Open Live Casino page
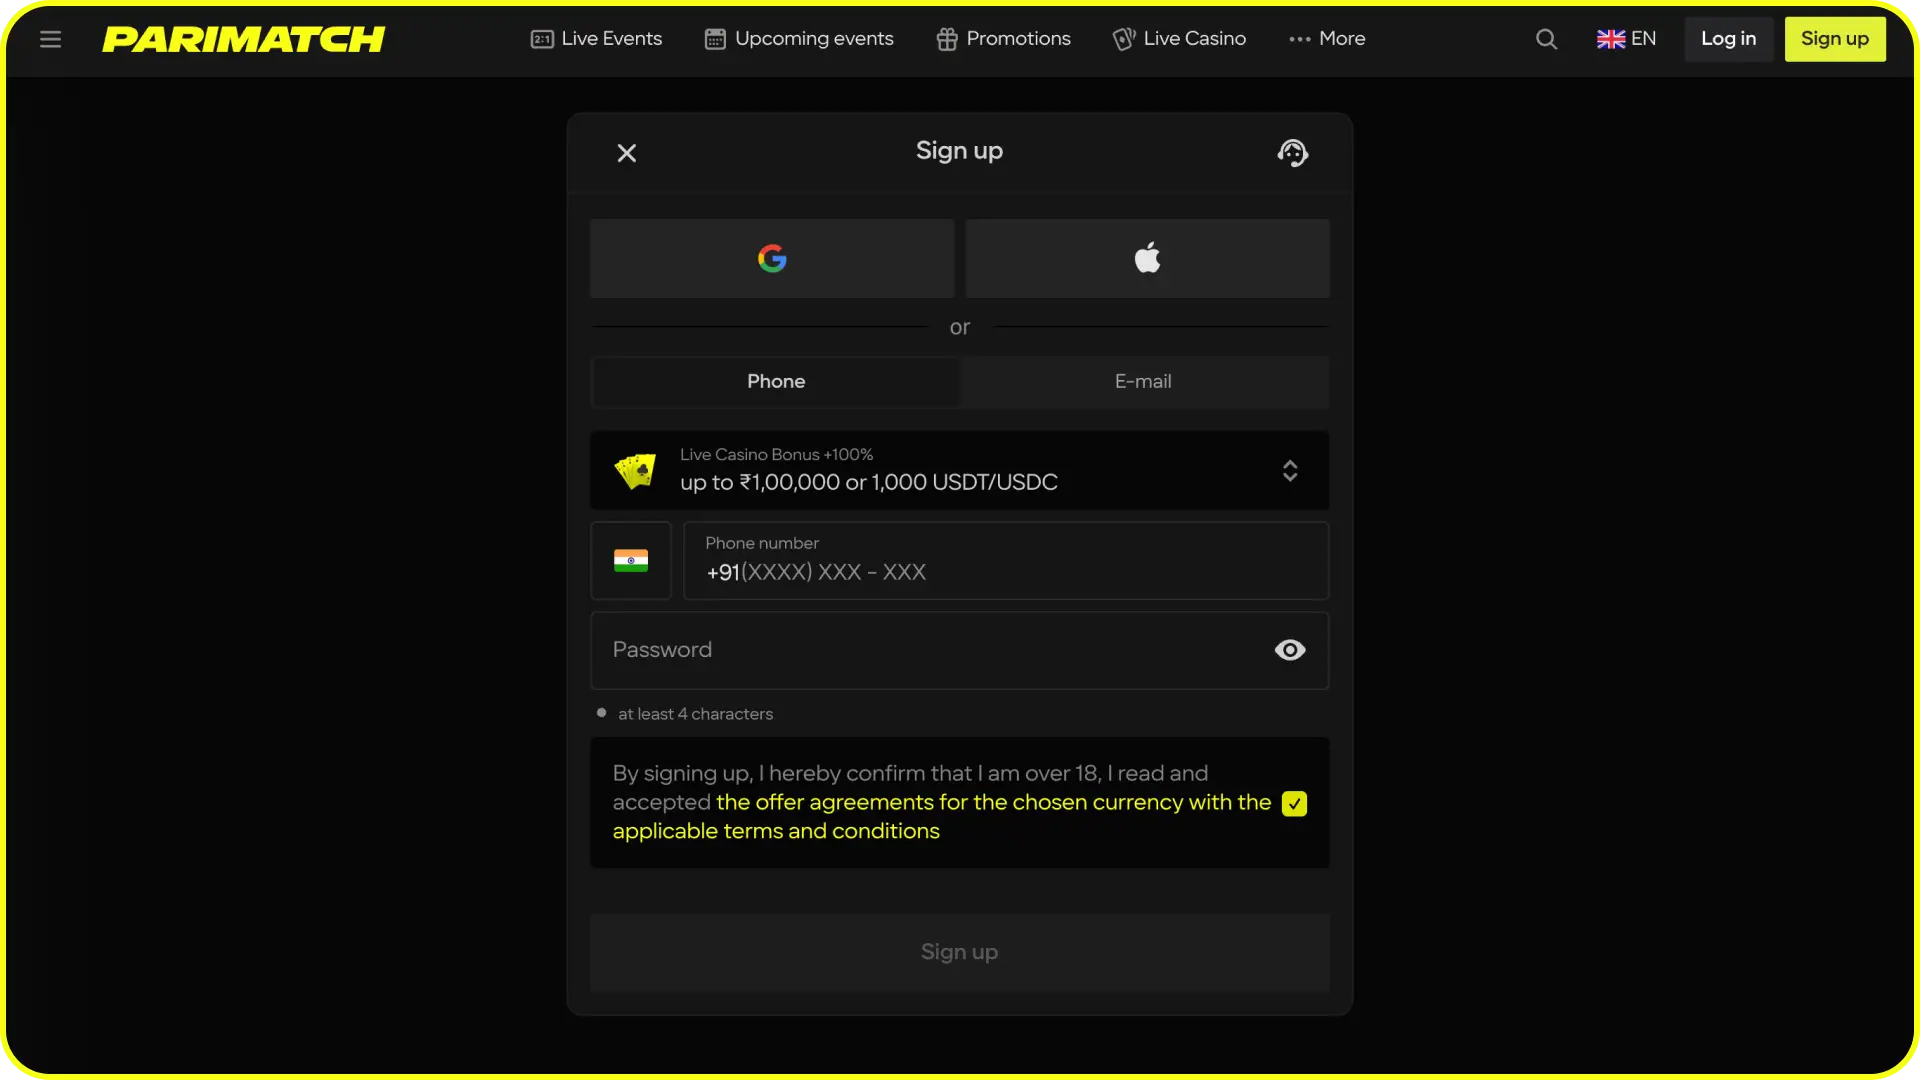 tap(1179, 39)
